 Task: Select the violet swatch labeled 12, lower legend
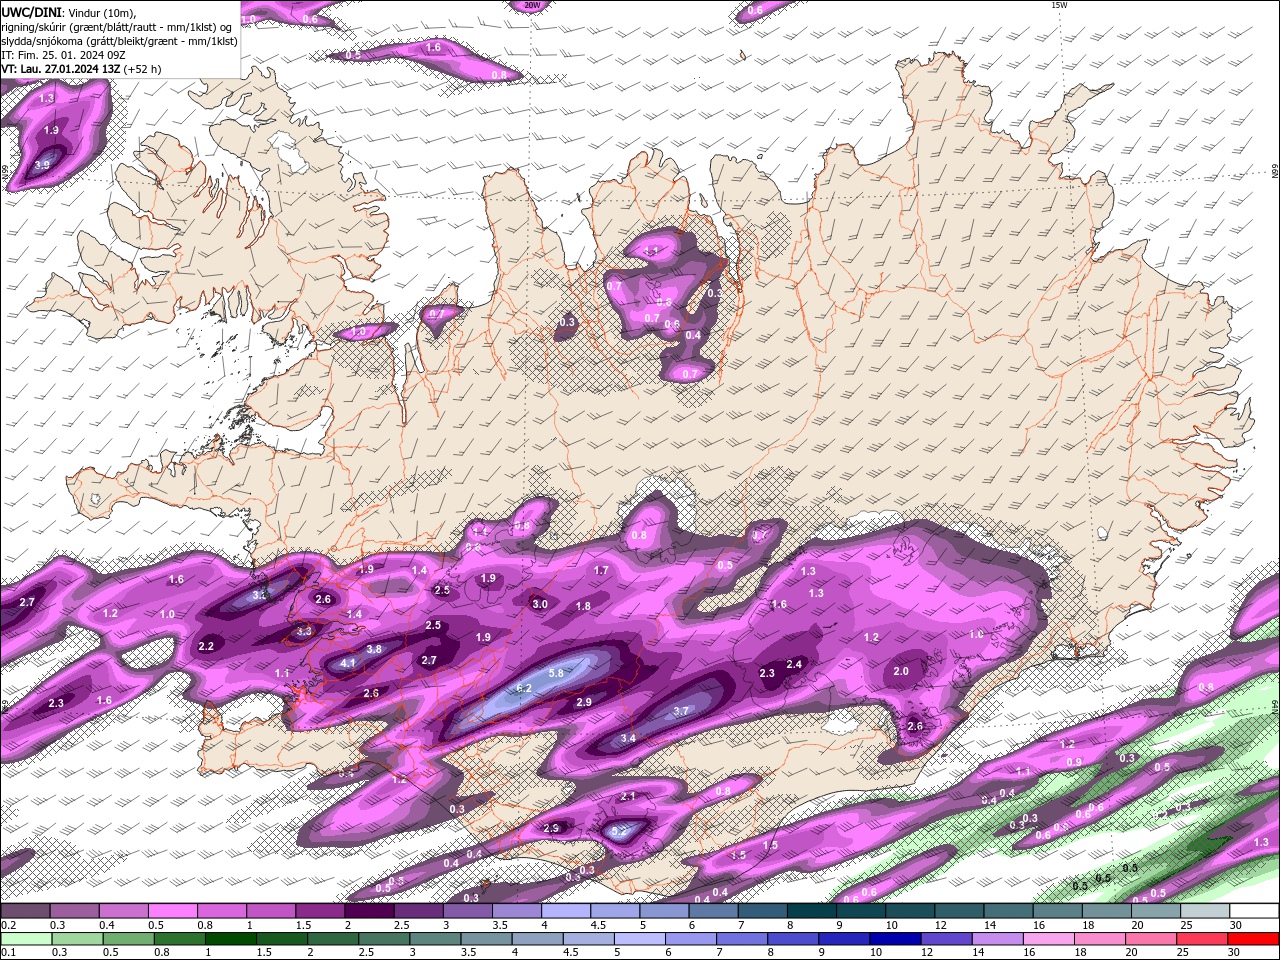click(x=945, y=939)
